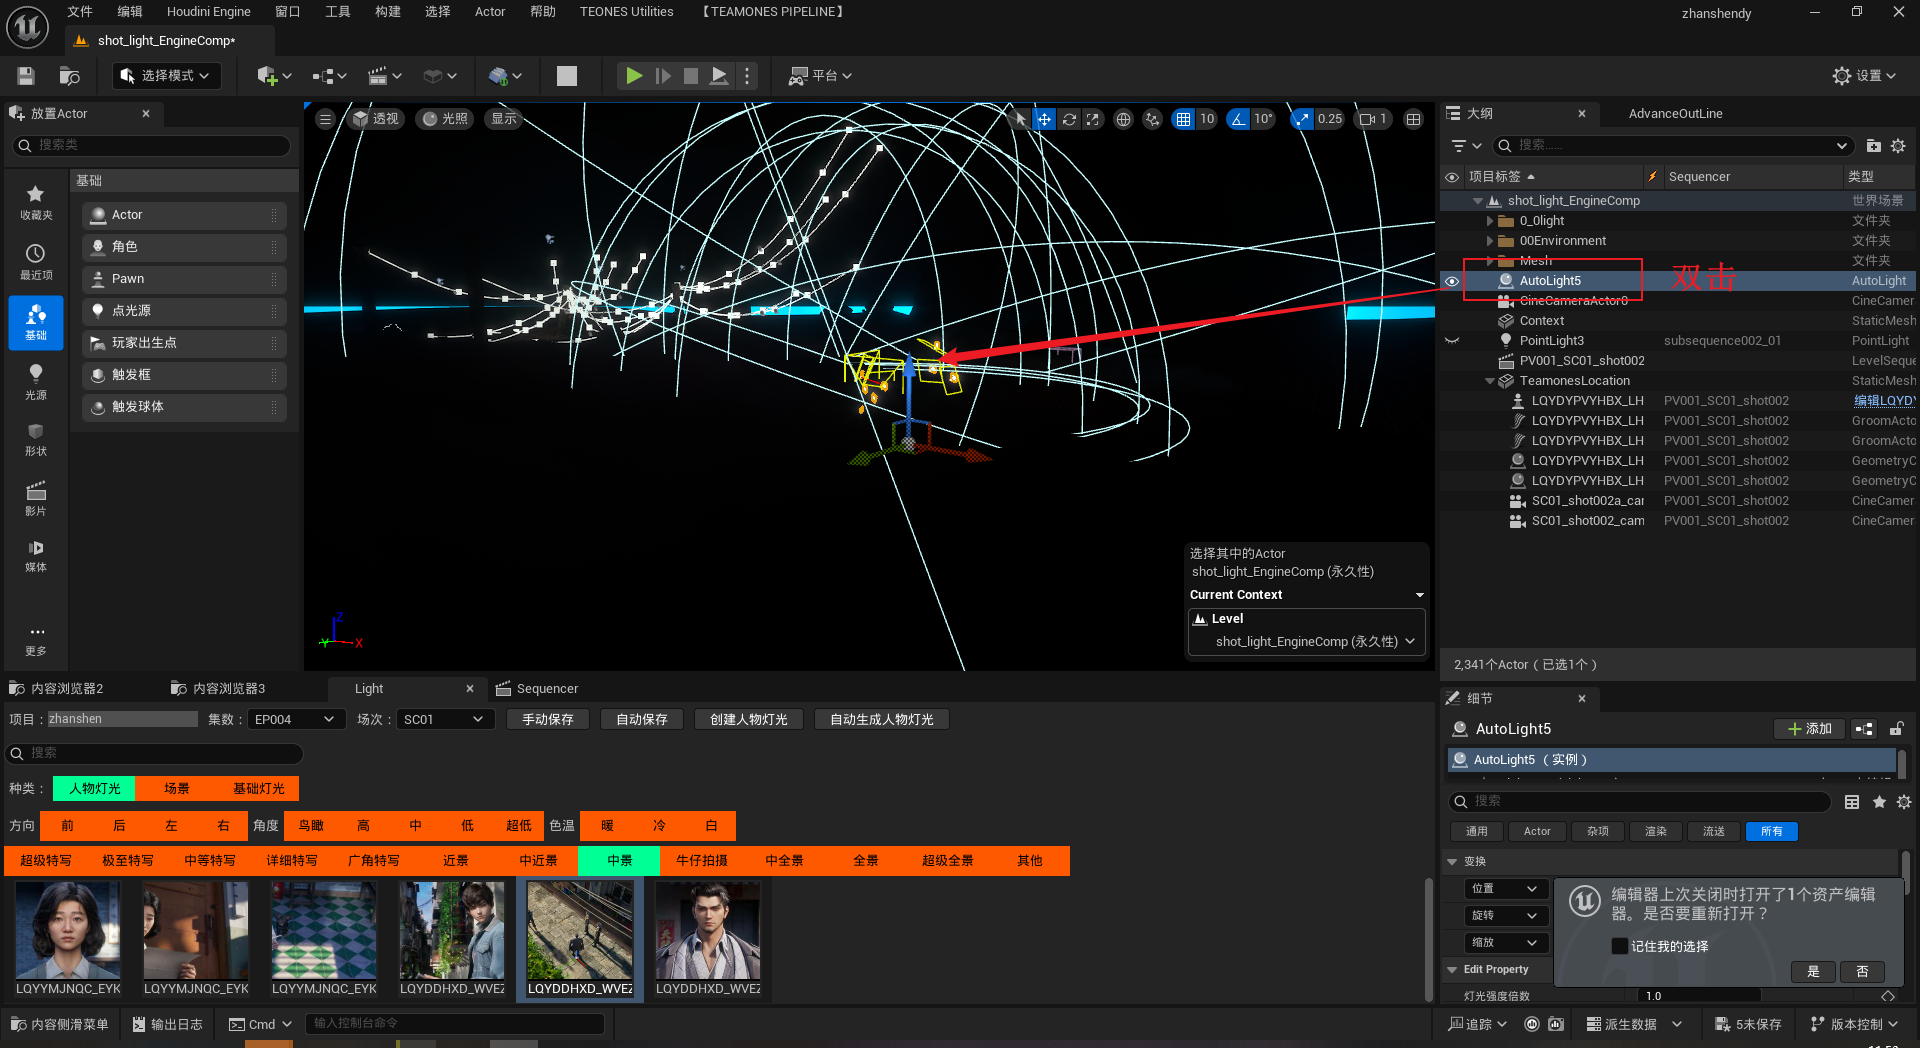Toggle visibility of AutoLight5 in Outliner

click(x=1452, y=281)
